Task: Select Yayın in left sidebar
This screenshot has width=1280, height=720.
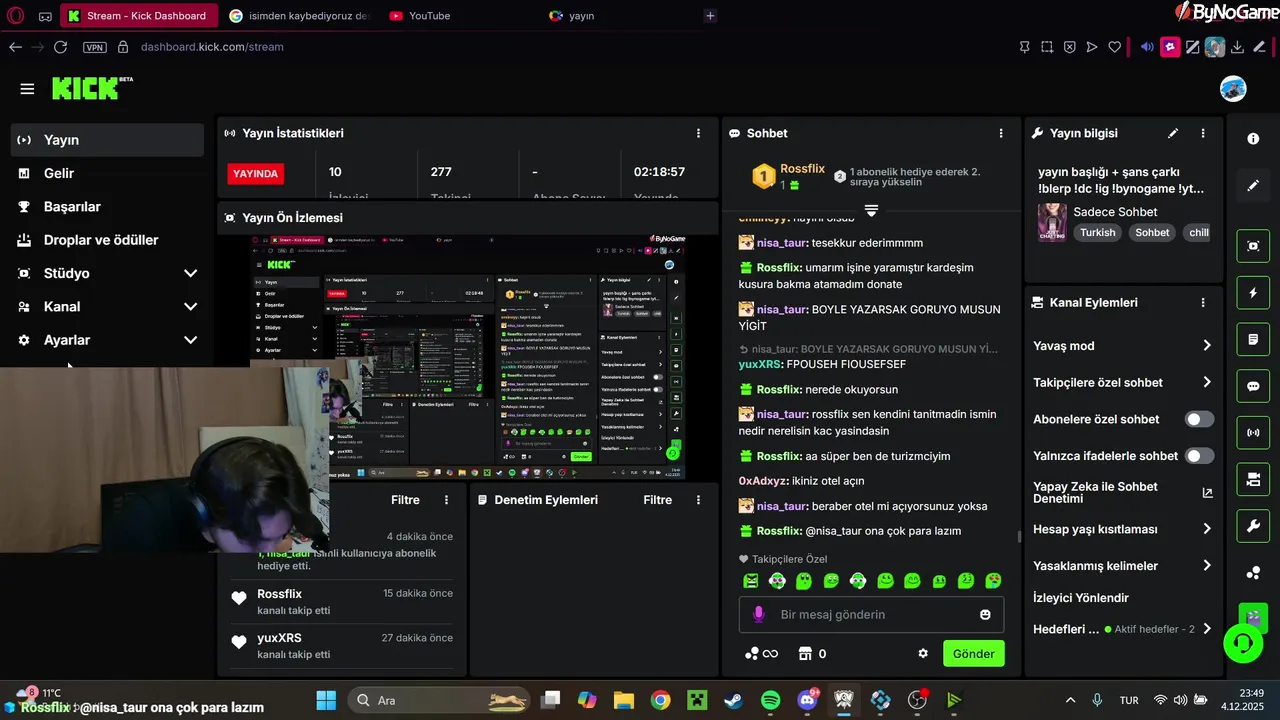Action: pos(108,140)
